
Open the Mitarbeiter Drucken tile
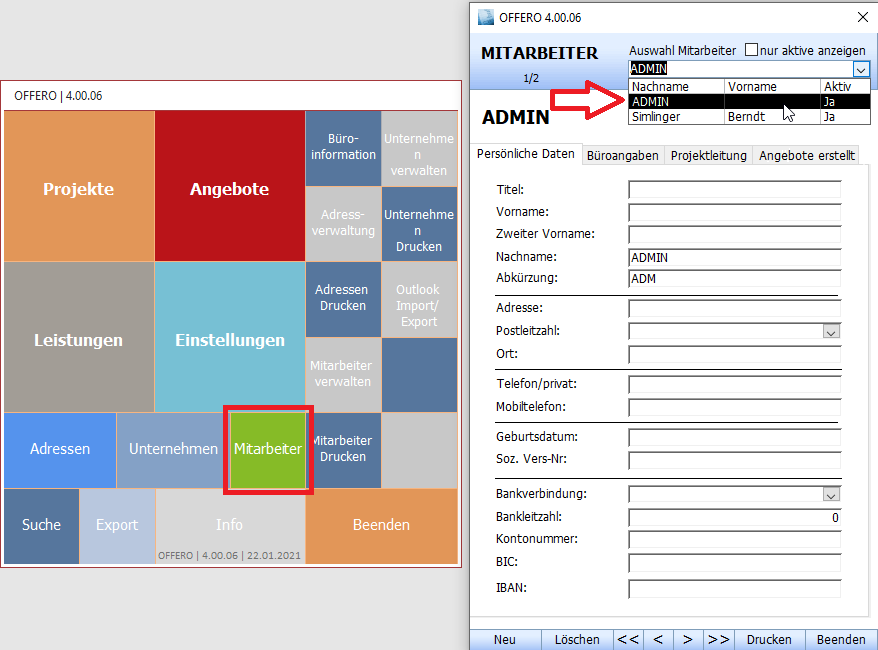coord(343,449)
